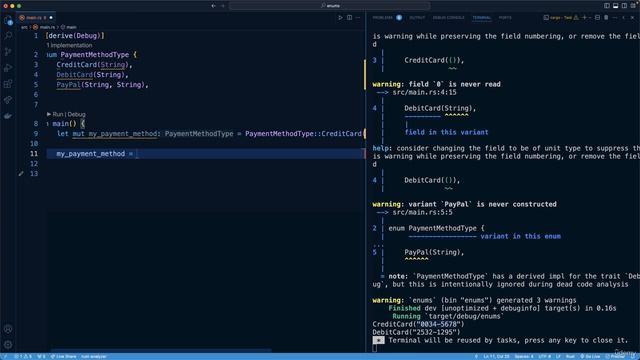Click src/main.rs:5:5 link in terminal

[422, 212]
